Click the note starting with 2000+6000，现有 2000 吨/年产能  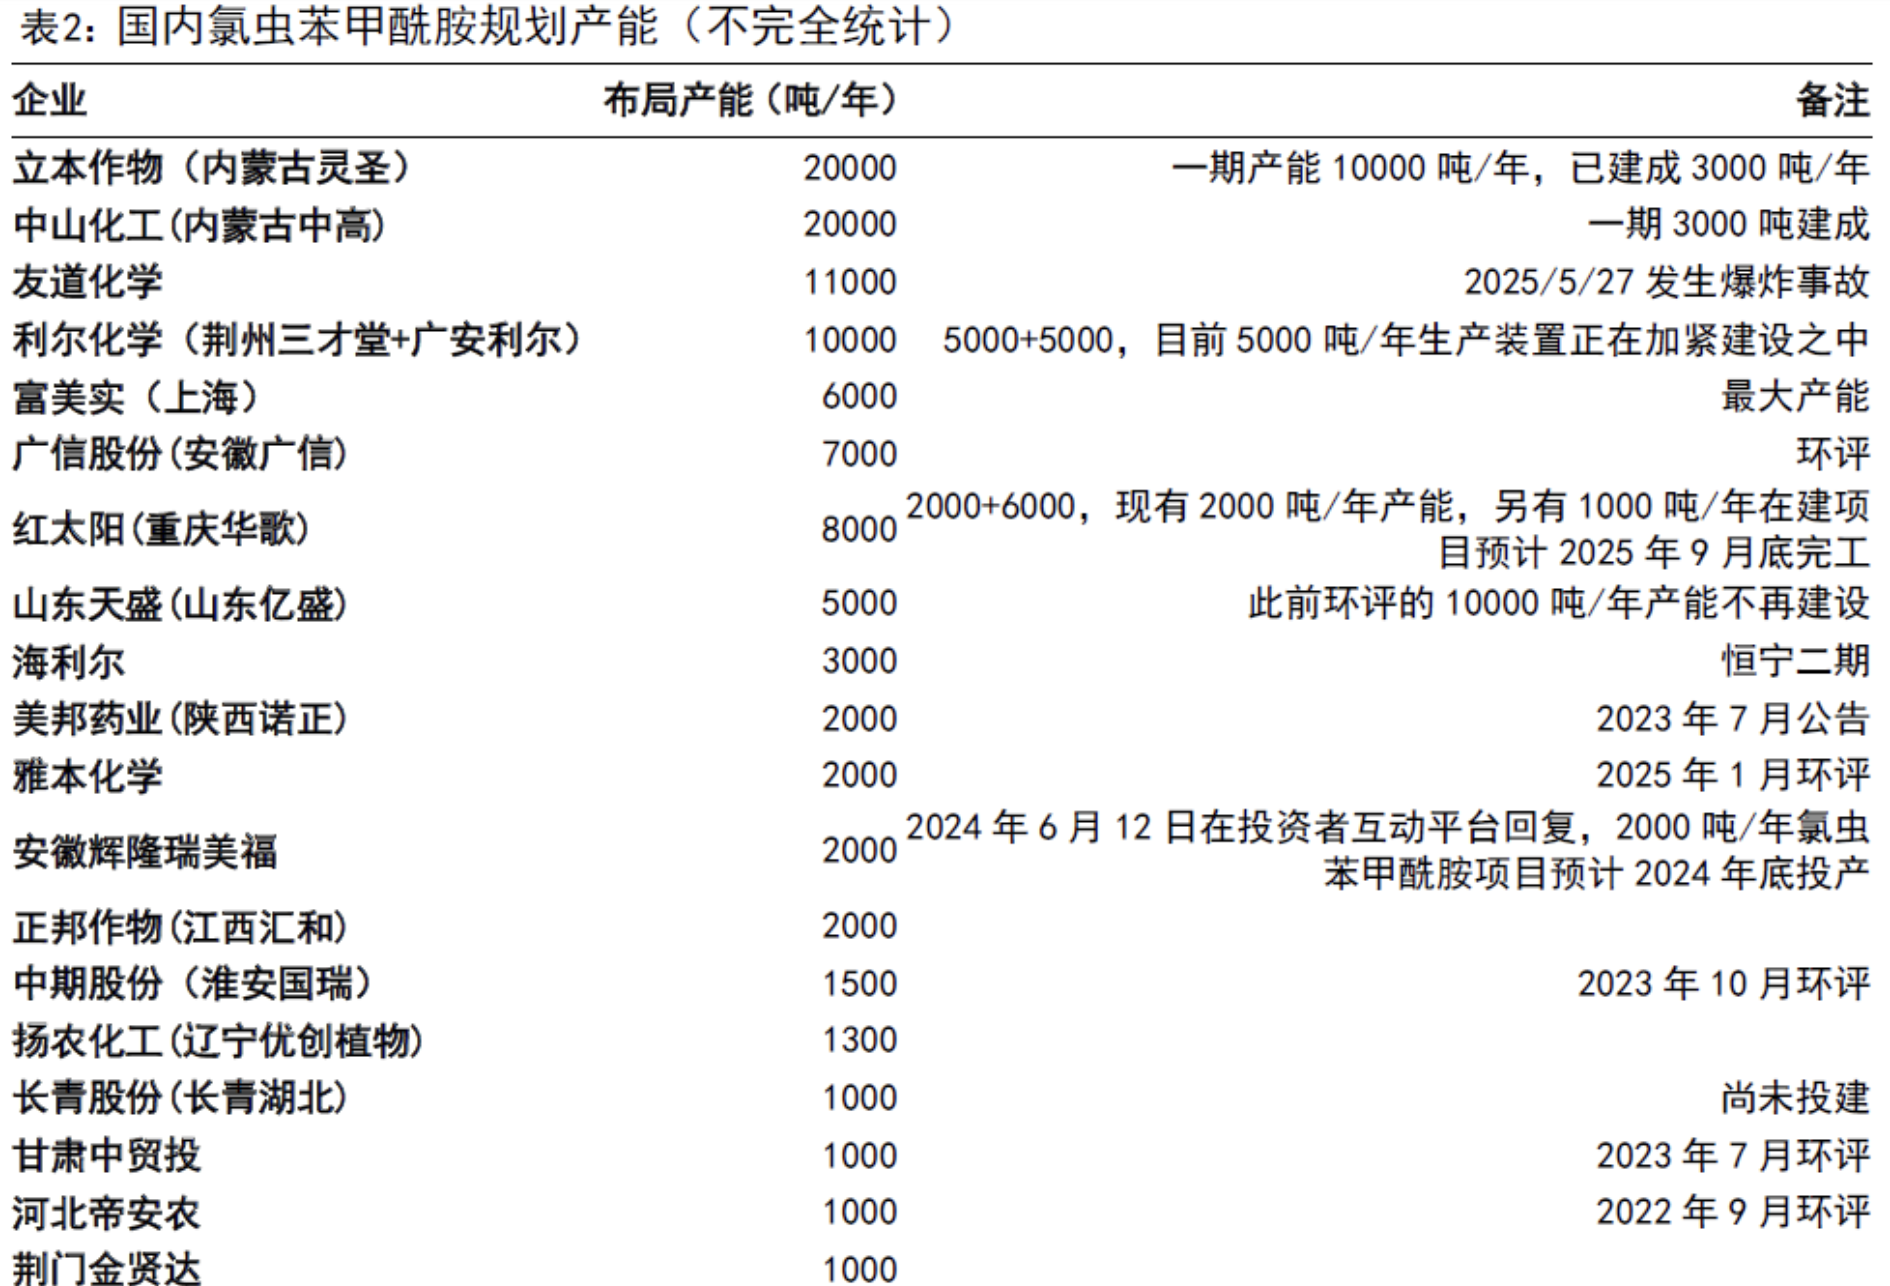point(1388,529)
